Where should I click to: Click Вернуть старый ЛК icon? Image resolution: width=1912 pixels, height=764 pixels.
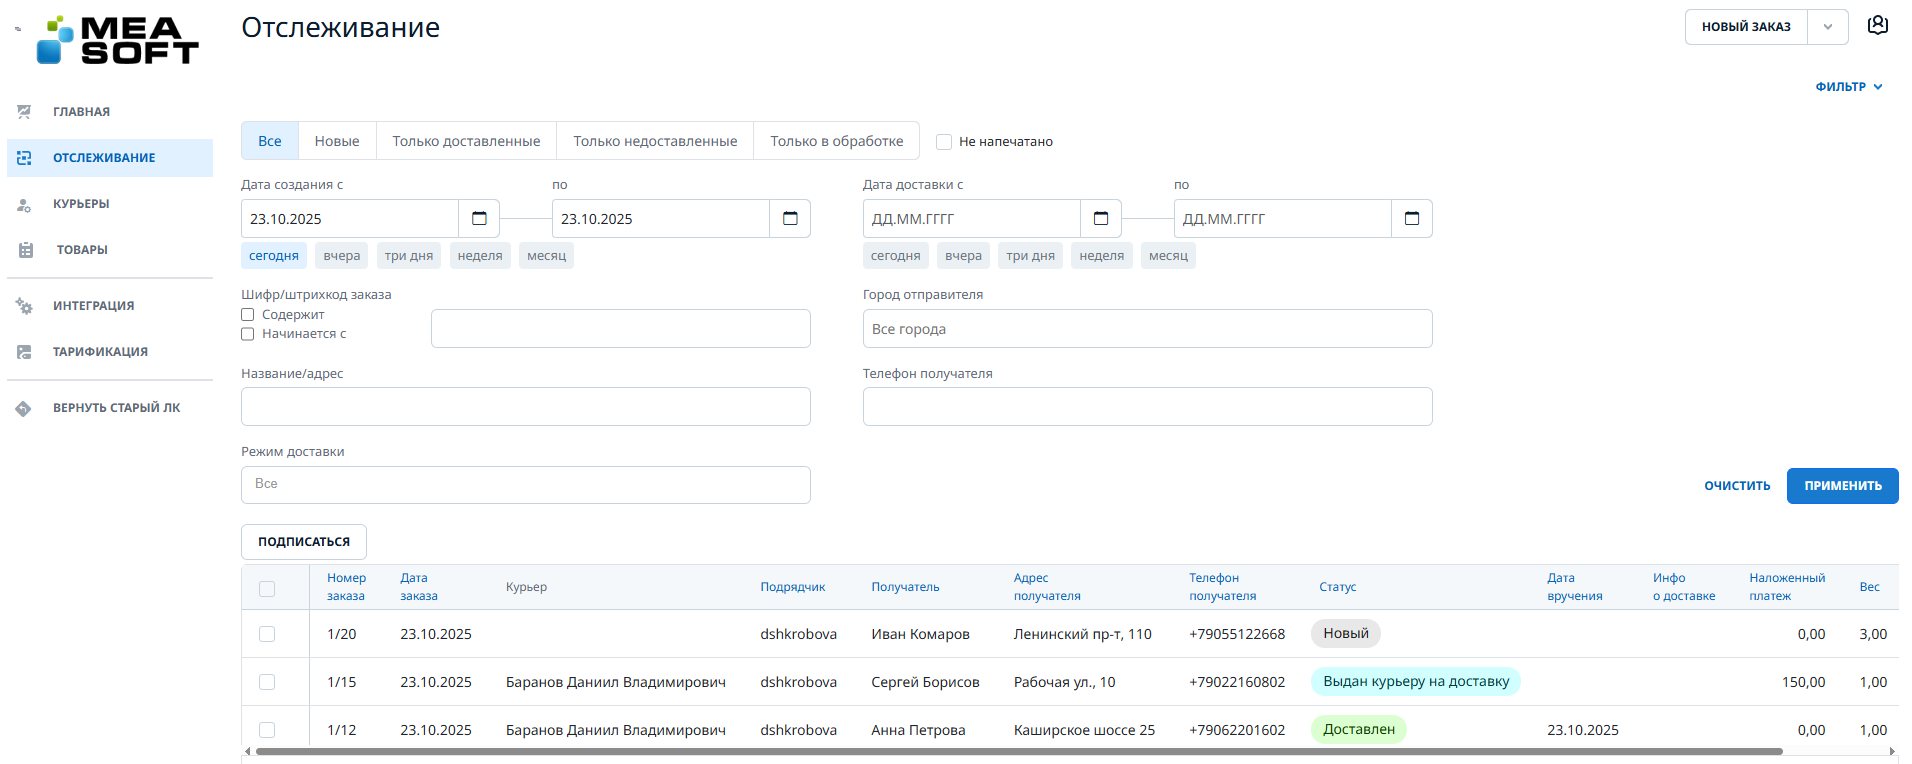pos(24,408)
